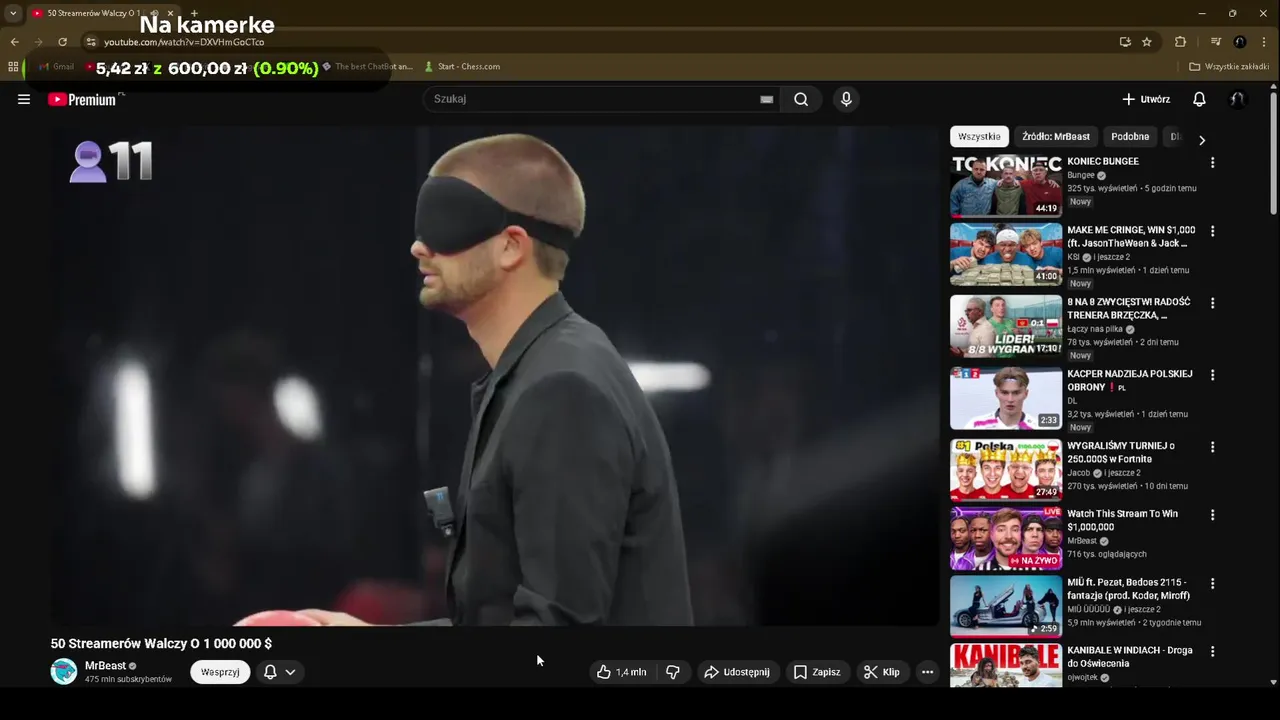The width and height of the screenshot is (1280, 720).
Task: Open Gmail bookmark
Action: [56, 67]
